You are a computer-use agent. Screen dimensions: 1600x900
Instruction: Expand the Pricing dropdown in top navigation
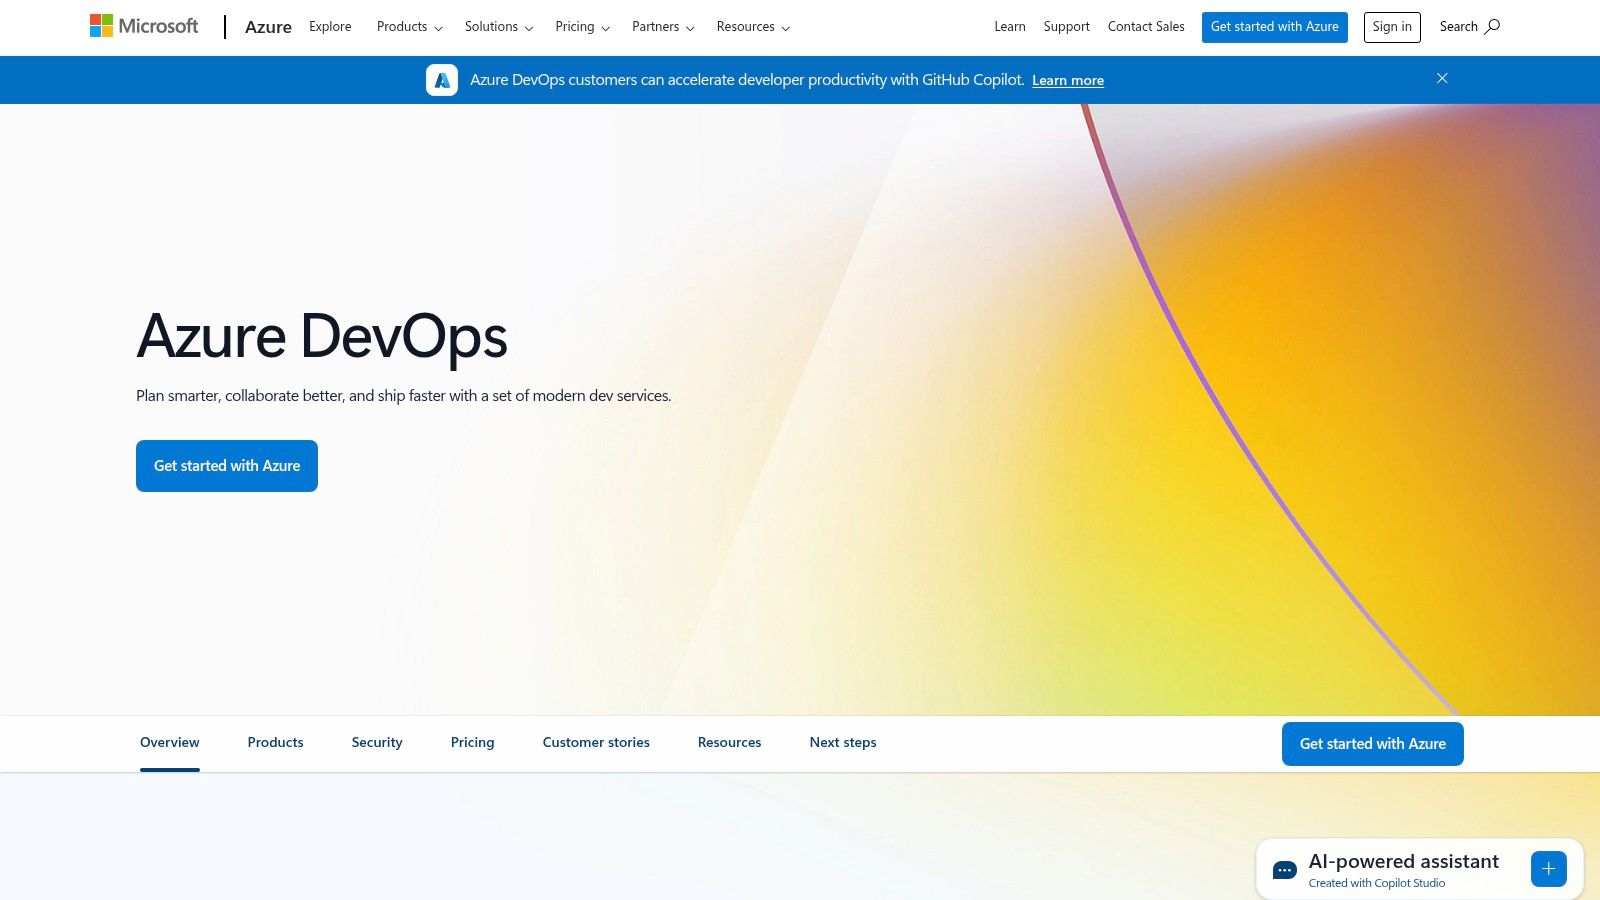tap(582, 27)
